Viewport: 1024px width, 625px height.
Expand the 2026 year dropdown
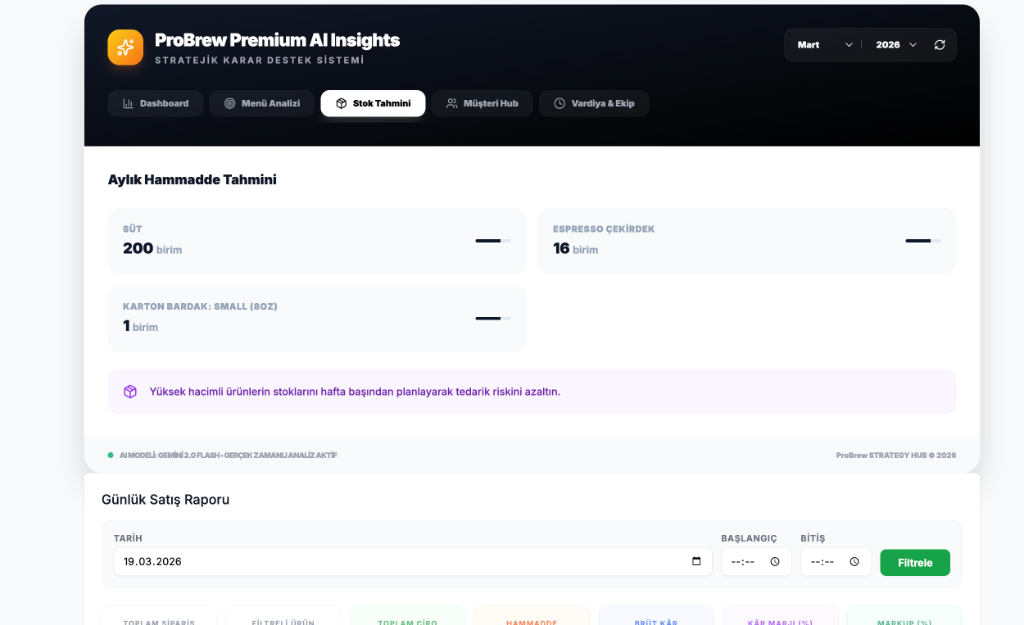pyautogui.click(x=896, y=45)
